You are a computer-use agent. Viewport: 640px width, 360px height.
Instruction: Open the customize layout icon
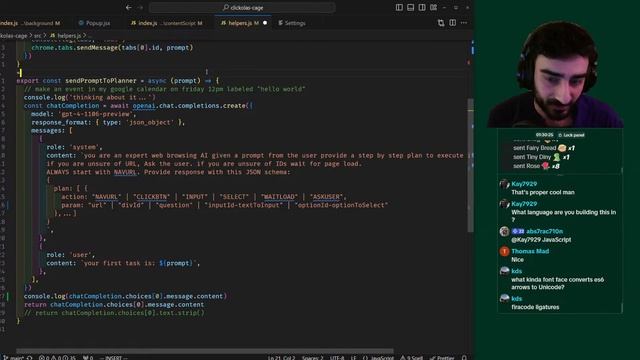[433, 7]
